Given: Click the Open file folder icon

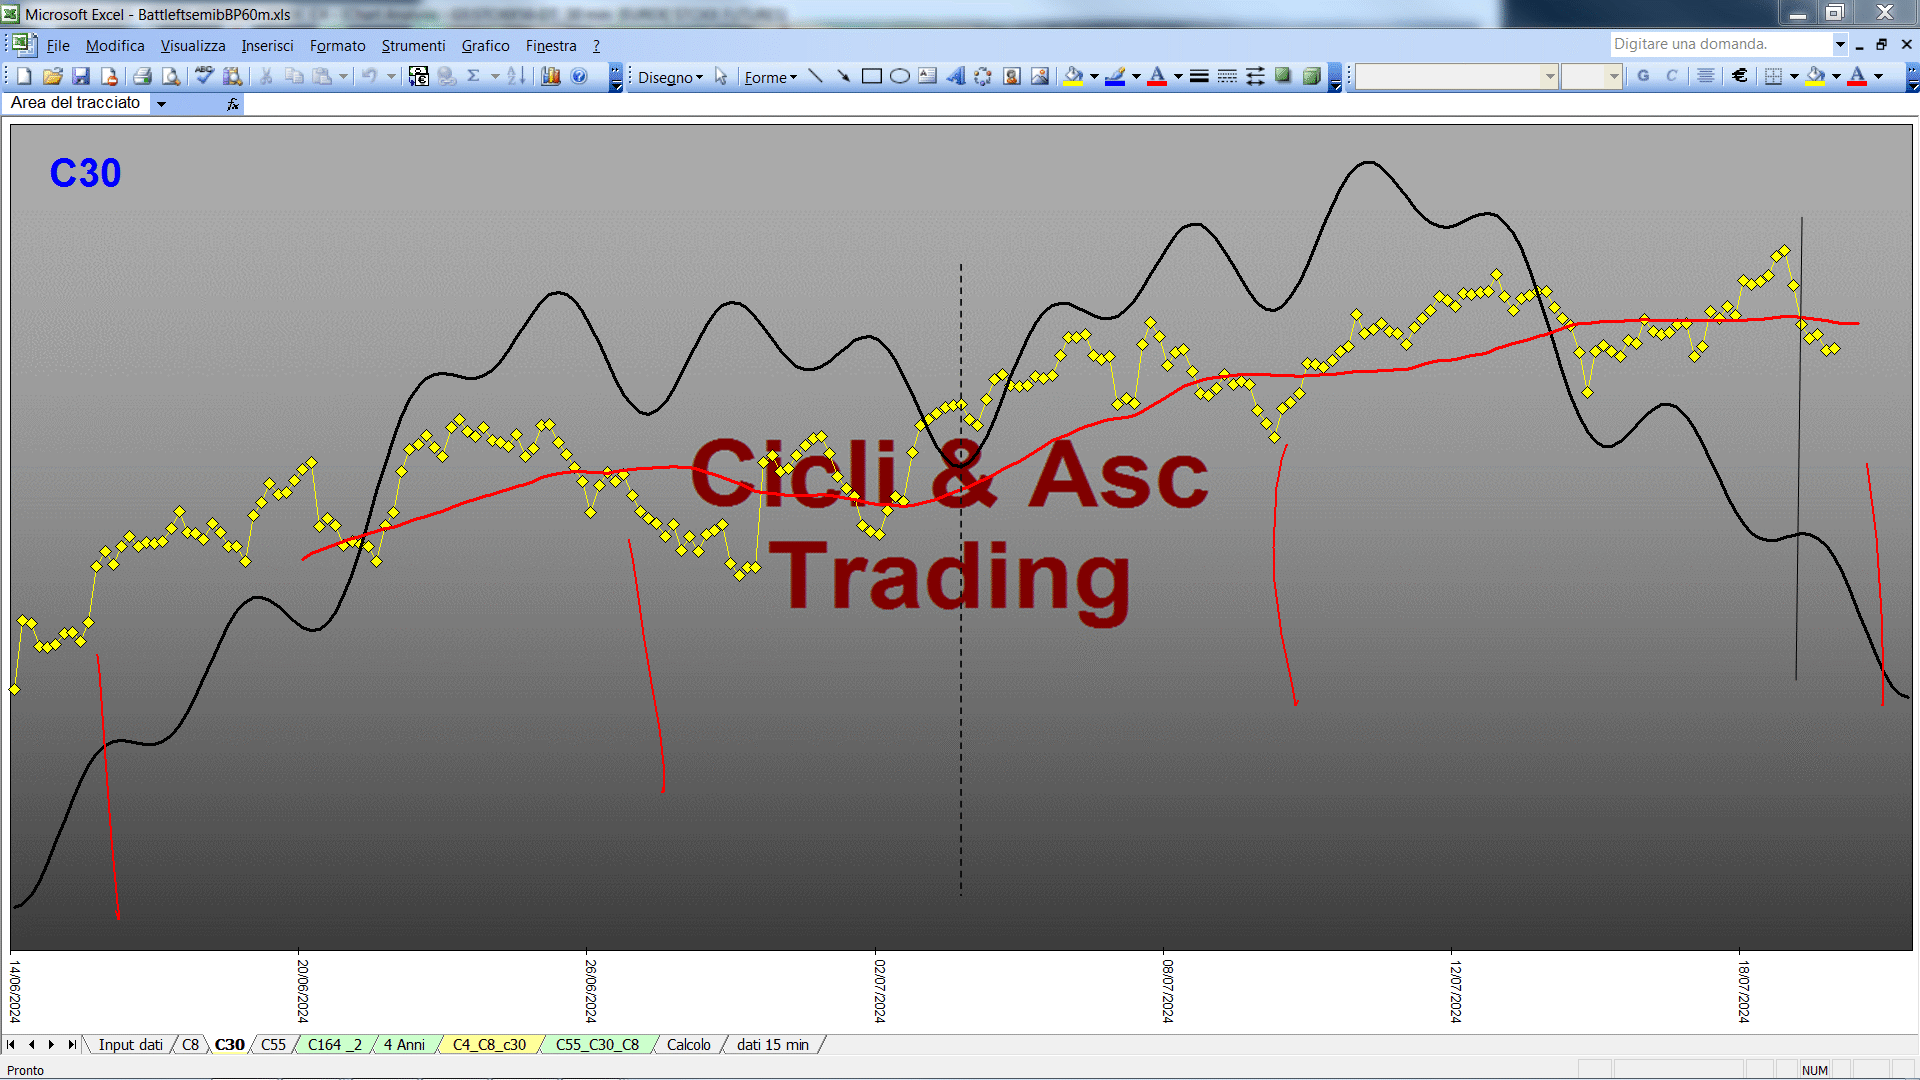Looking at the screenshot, I should pos(53,77).
